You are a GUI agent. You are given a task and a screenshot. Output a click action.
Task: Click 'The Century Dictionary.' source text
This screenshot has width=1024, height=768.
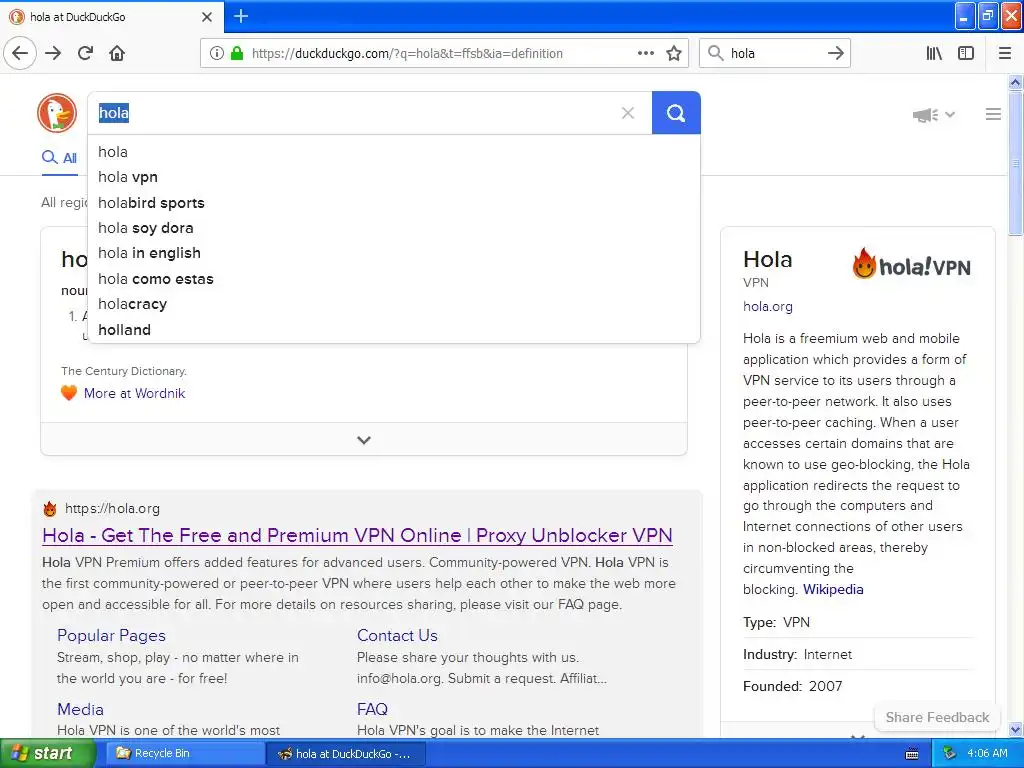click(124, 371)
